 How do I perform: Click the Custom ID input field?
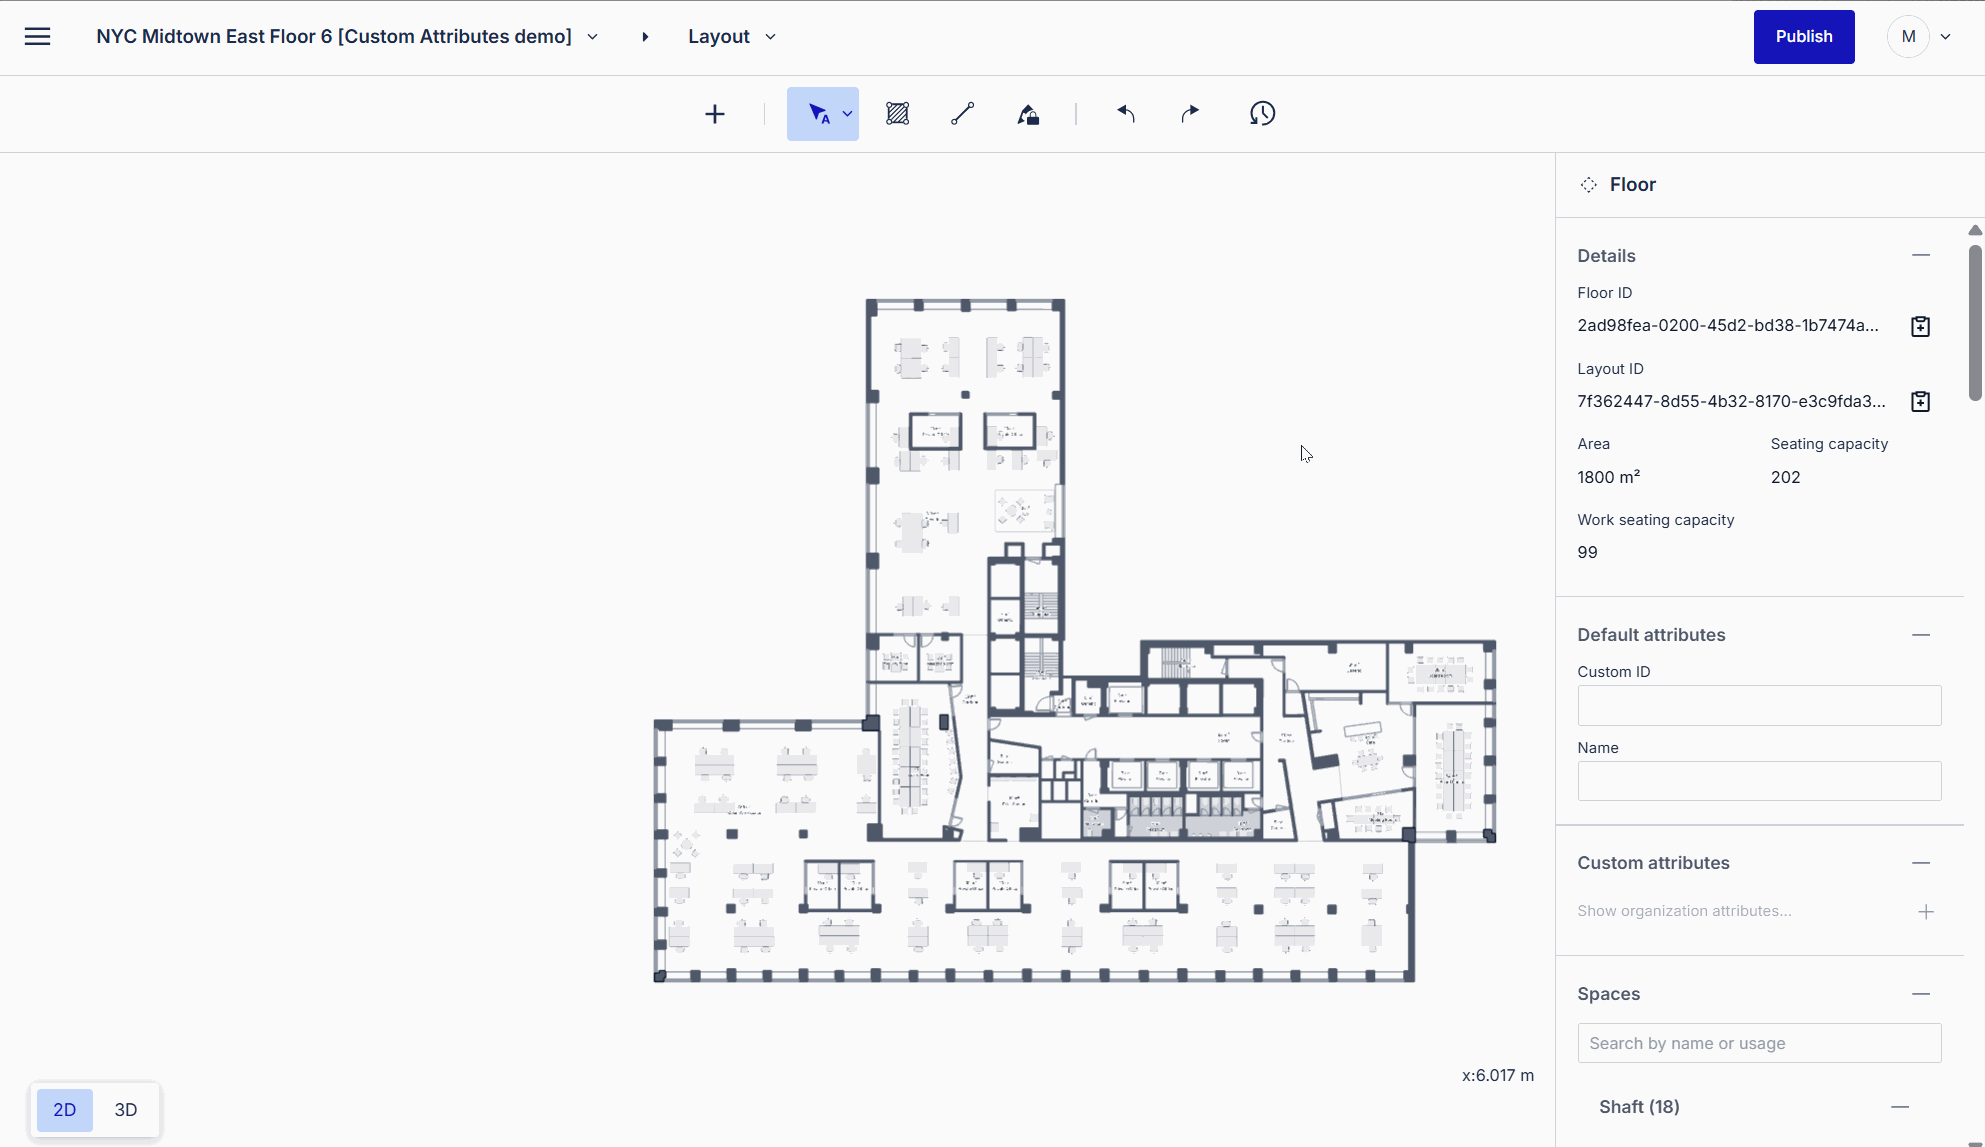click(1759, 706)
